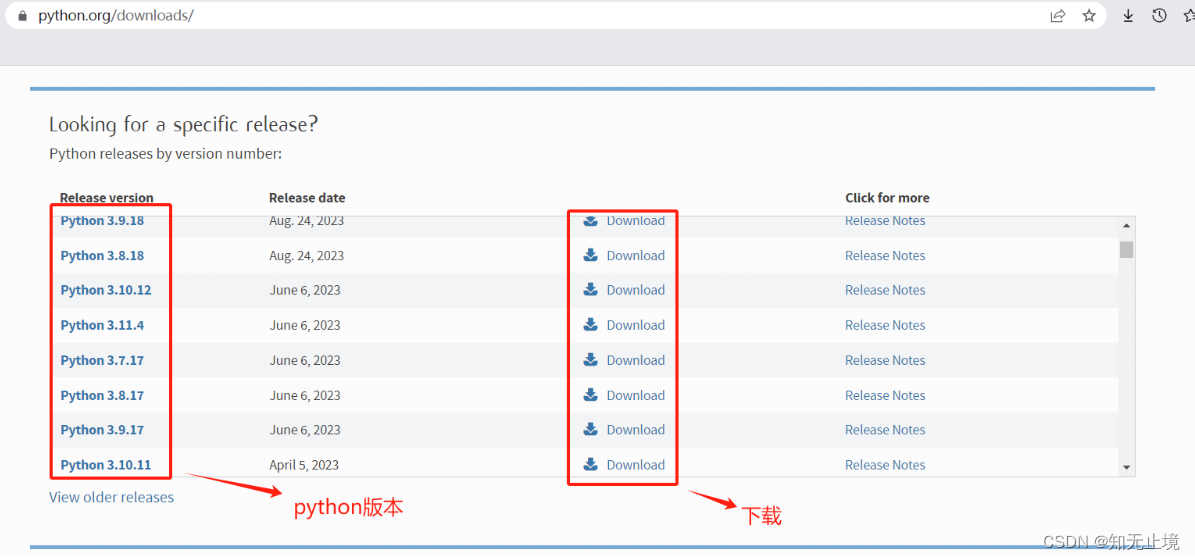
Task: Click download icon for Python 3.10.11
Action: (x=591, y=465)
